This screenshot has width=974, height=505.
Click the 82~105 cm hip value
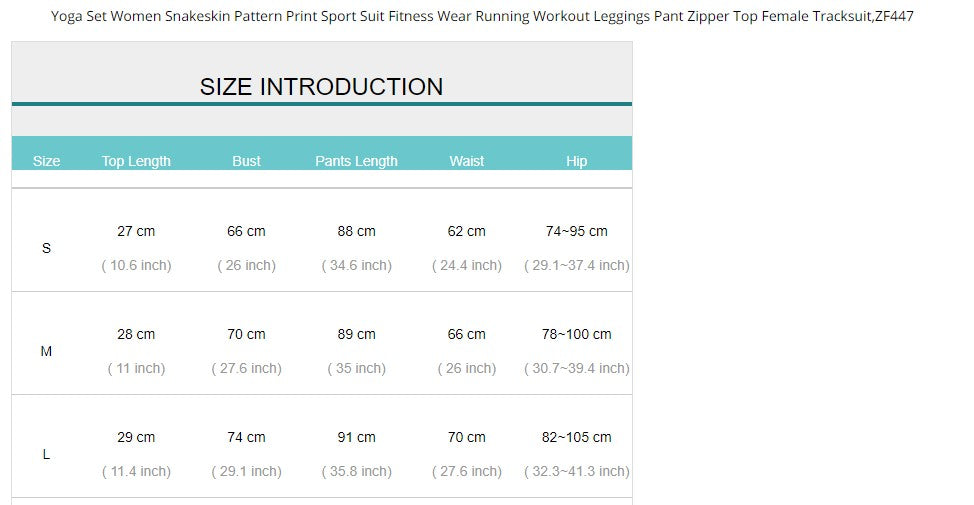576,437
